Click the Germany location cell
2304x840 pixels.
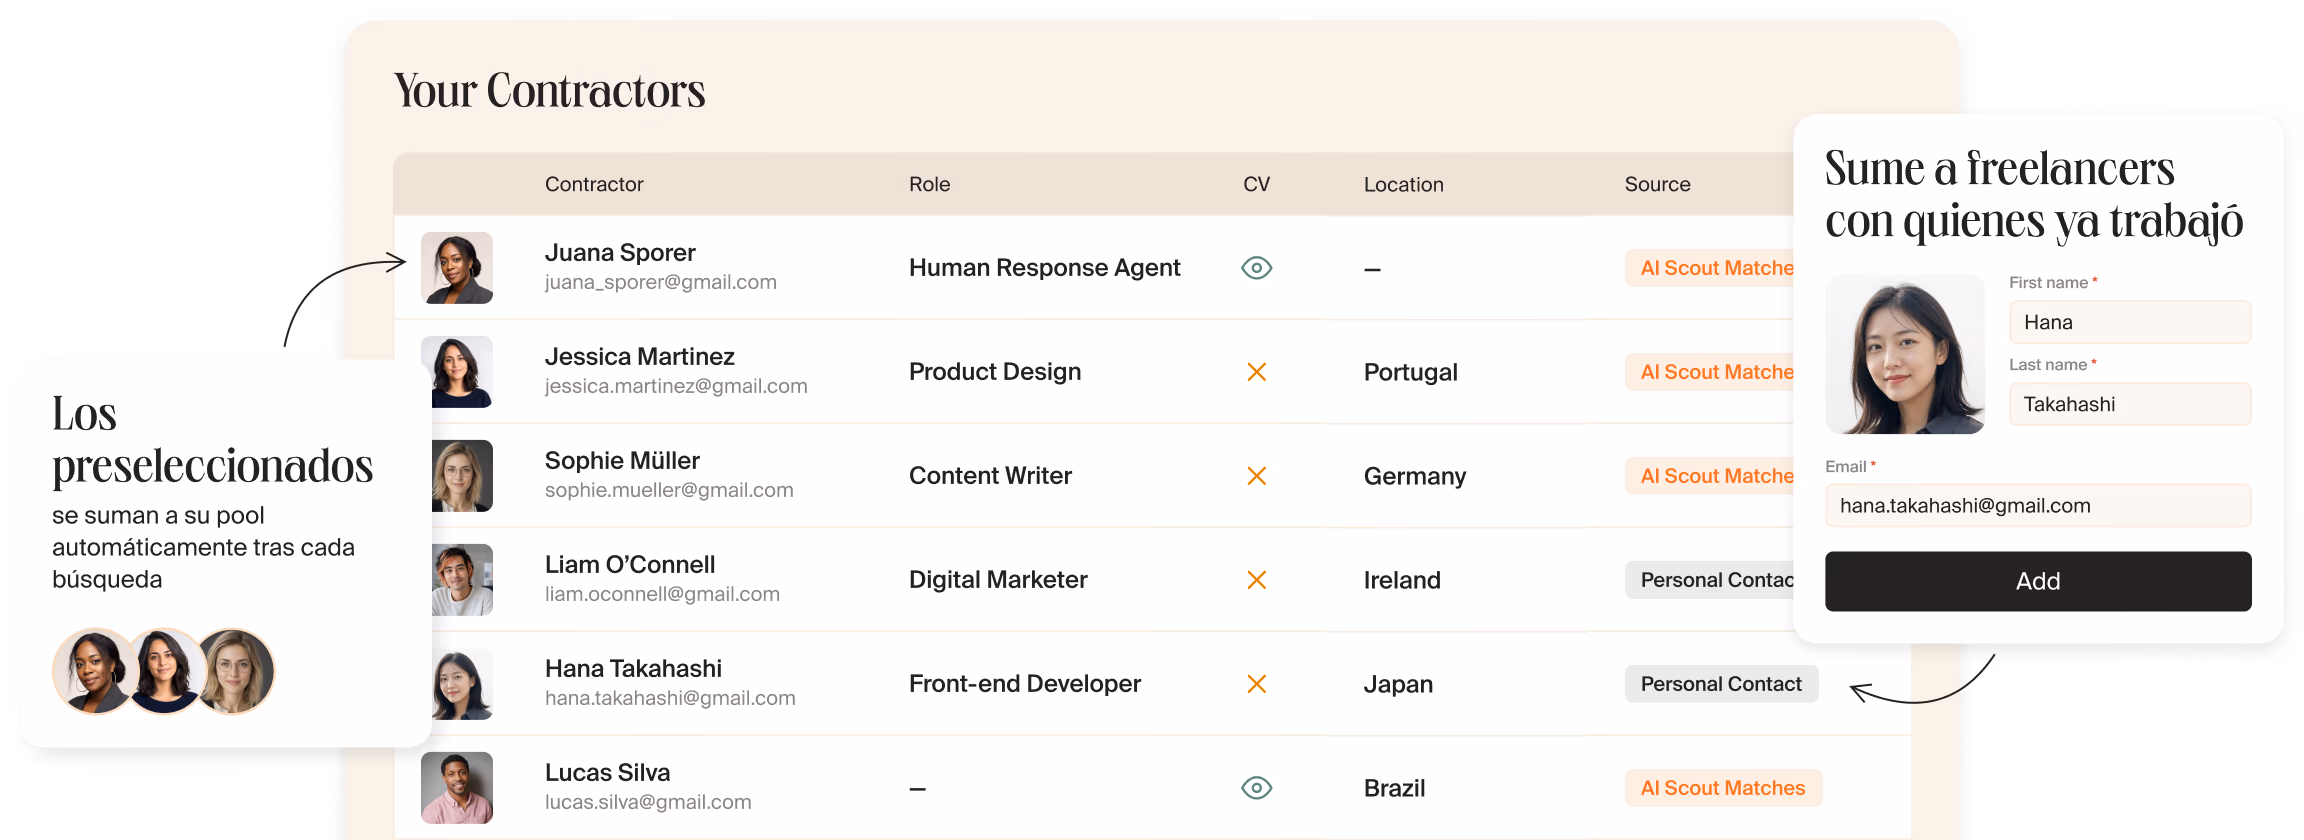(1415, 477)
